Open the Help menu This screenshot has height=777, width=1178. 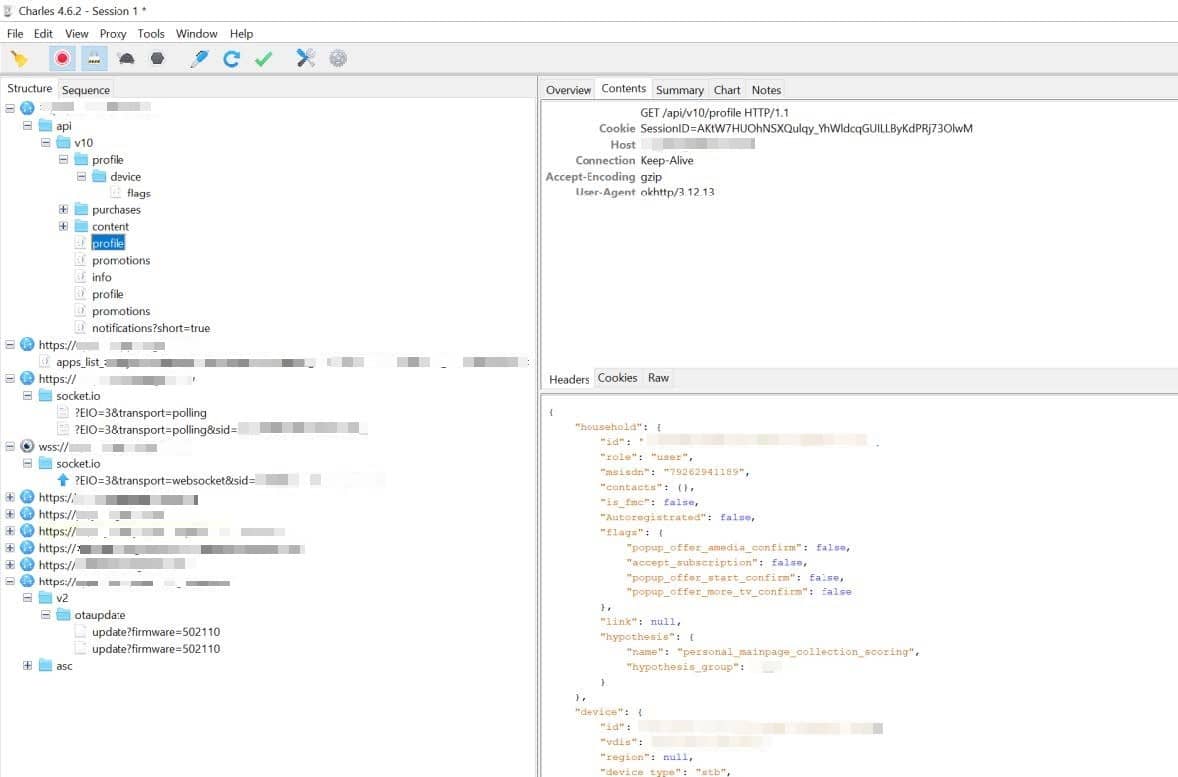point(241,34)
